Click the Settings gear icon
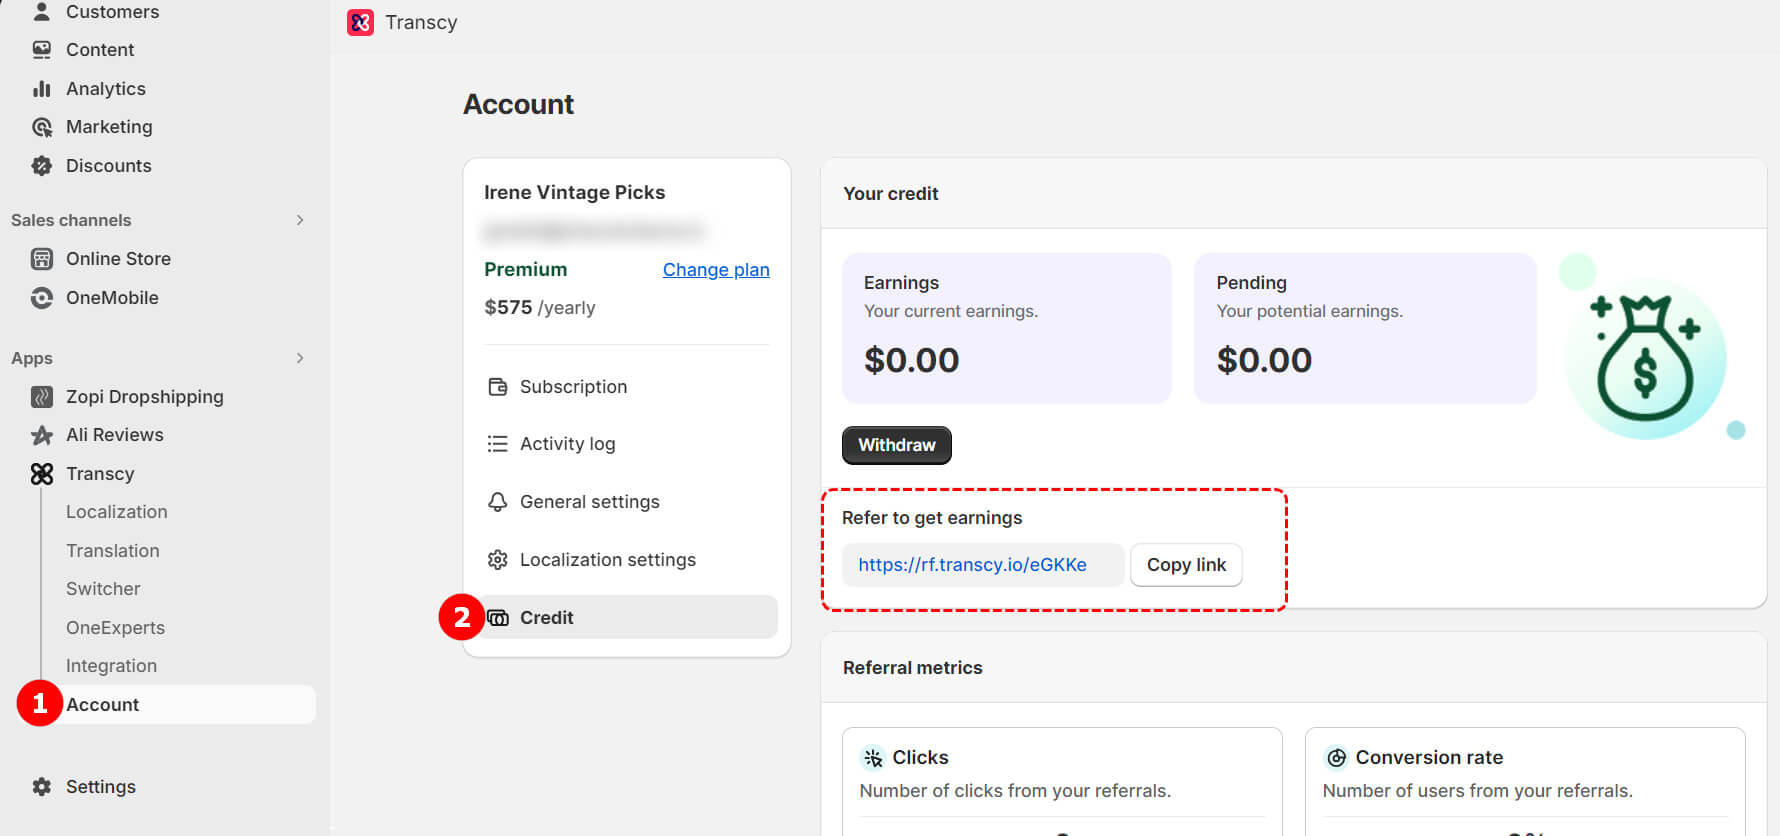Image resolution: width=1780 pixels, height=836 pixels. (42, 787)
